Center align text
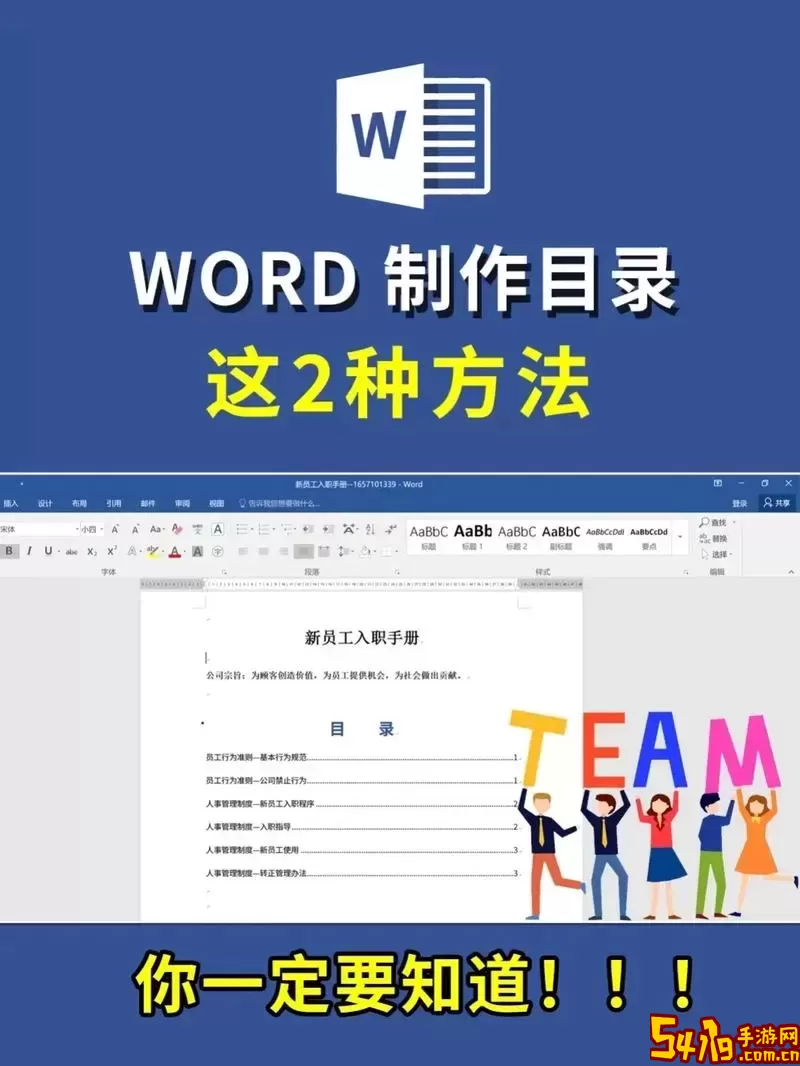Image resolution: width=800 pixels, height=1066 pixels. point(264,551)
